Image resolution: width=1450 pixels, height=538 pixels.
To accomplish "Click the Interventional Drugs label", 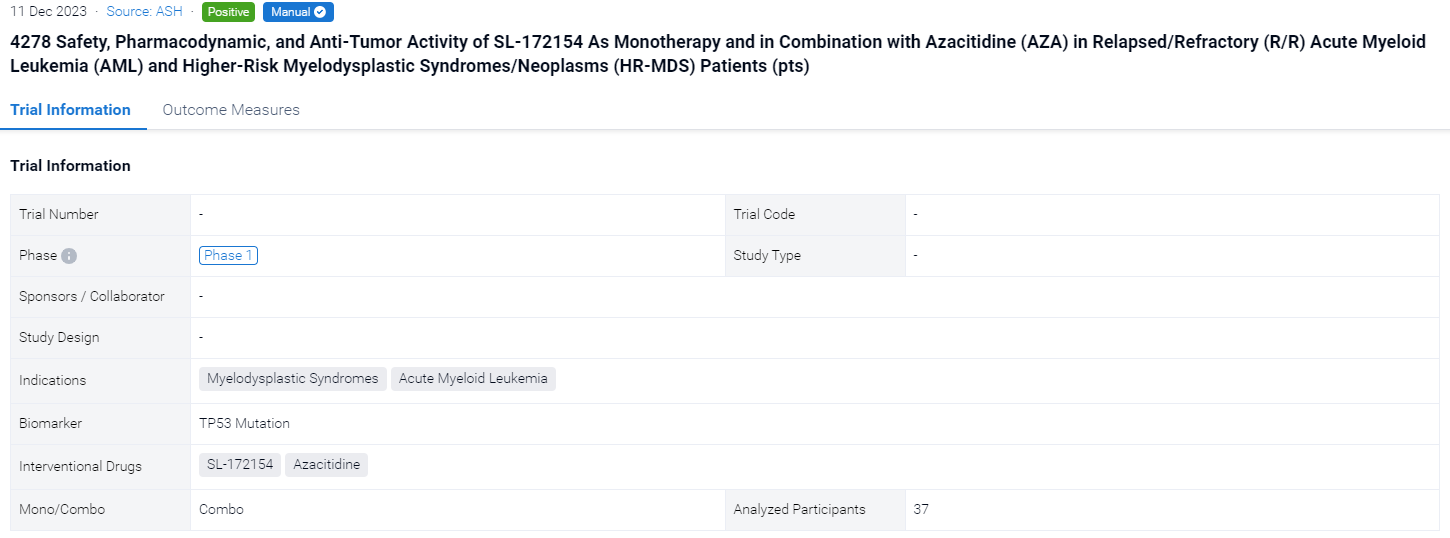I will click(x=80, y=466).
